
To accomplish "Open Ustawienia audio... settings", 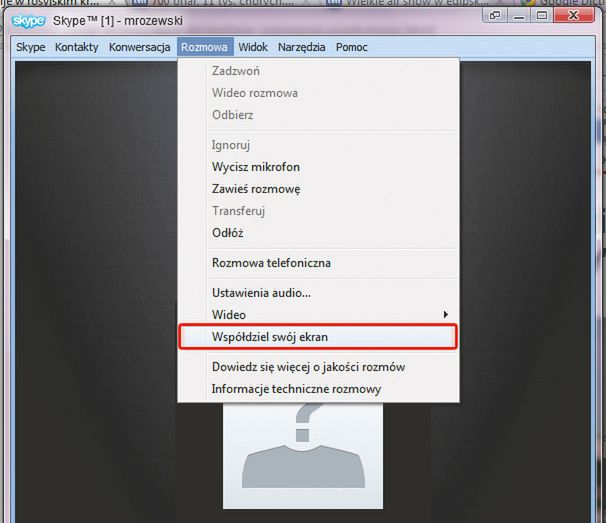I will tap(318, 293).
